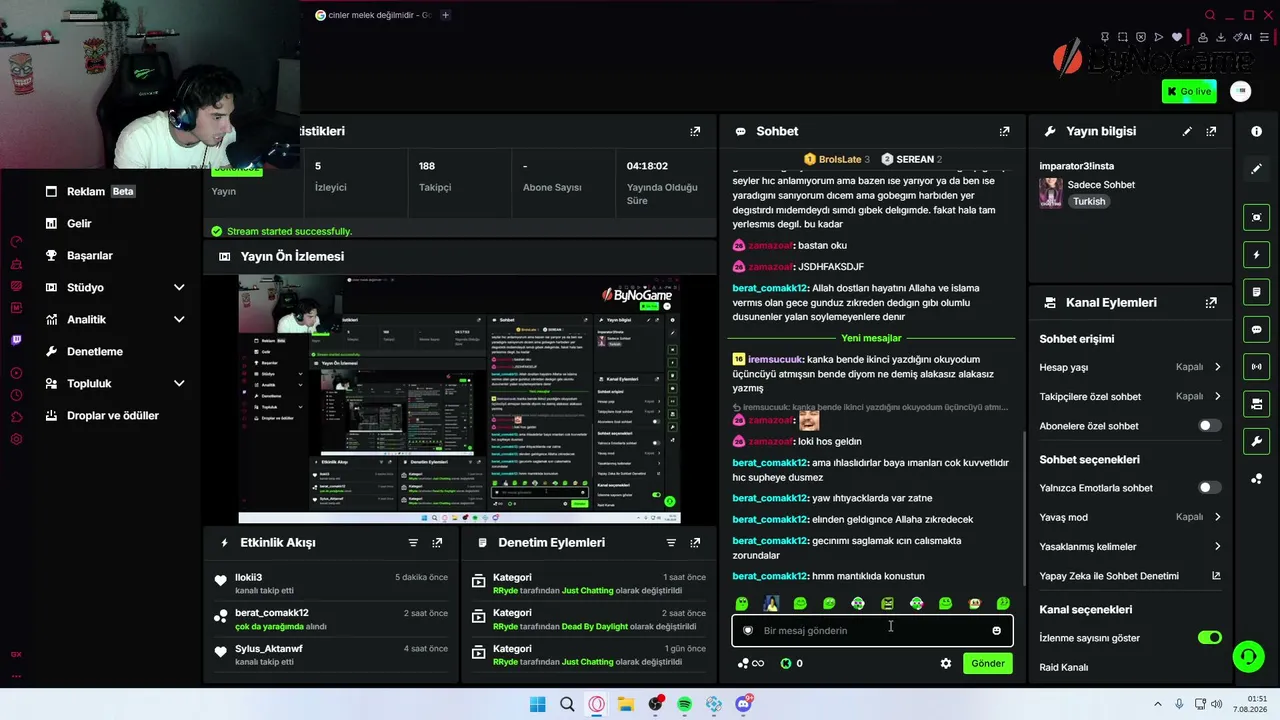Toggle the chat bubble widget icon in the right bar

[x=1257, y=329]
